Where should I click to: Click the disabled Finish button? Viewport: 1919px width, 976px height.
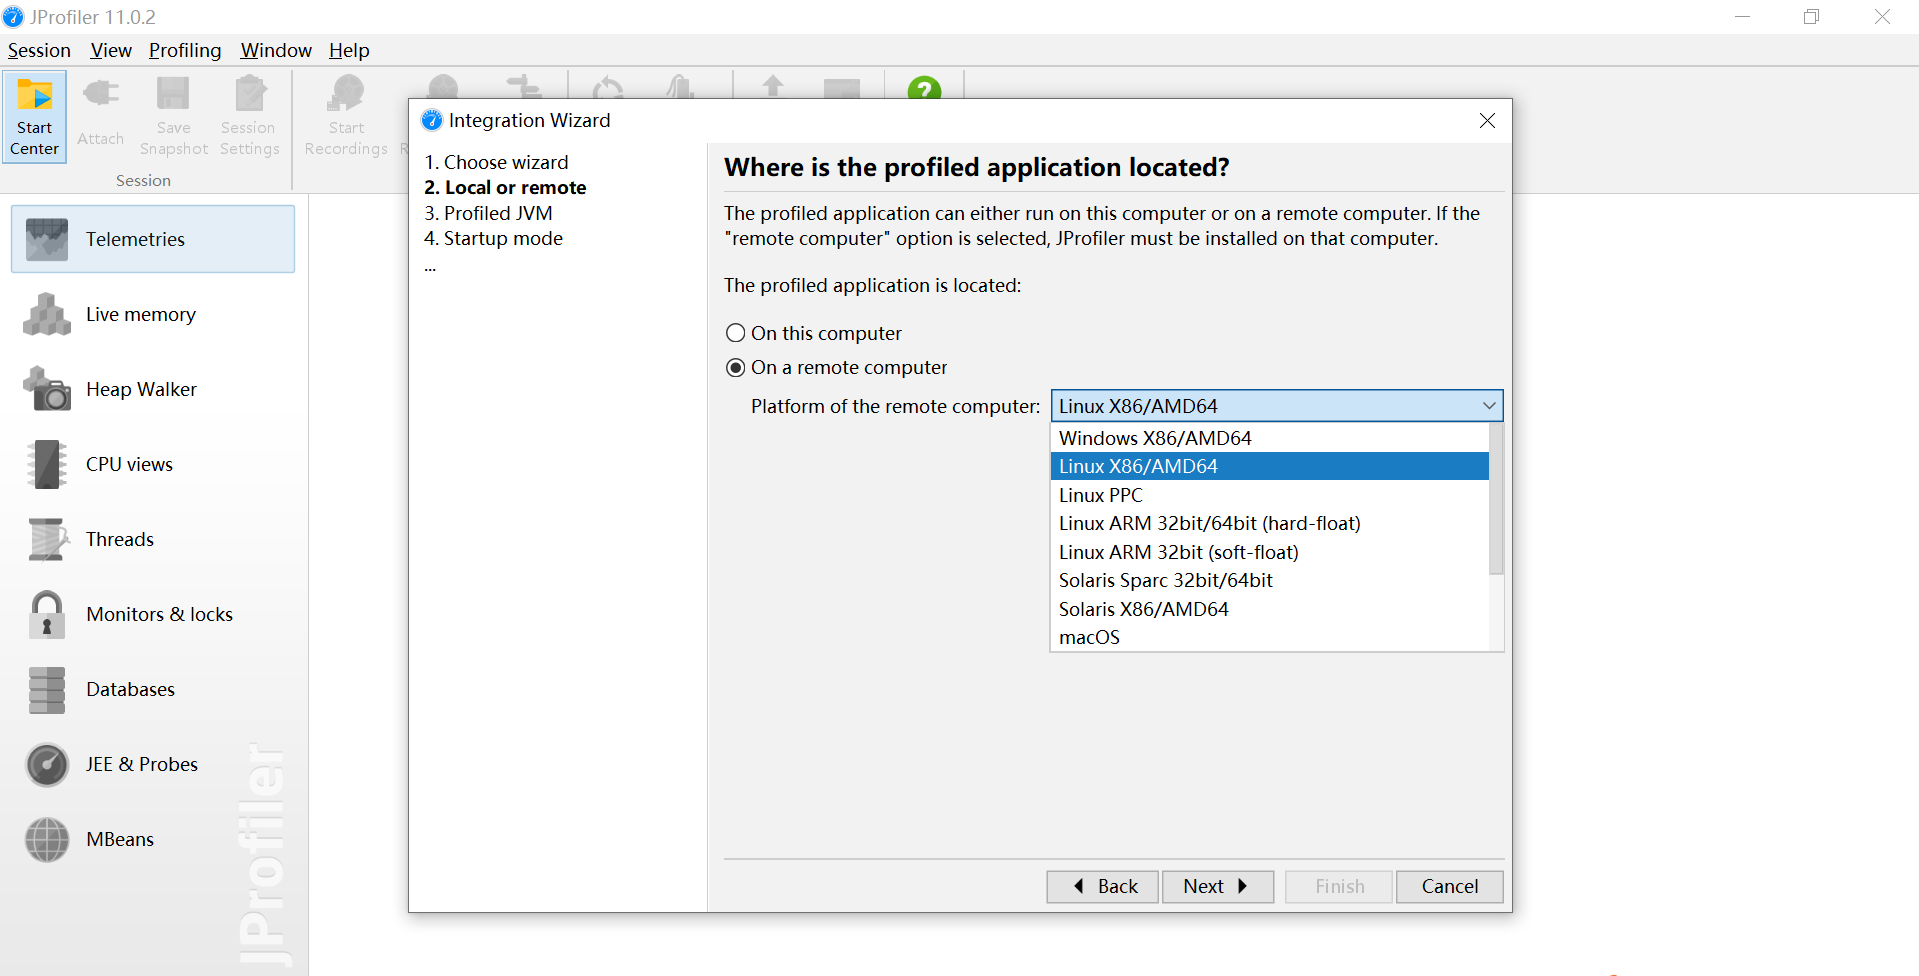(1339, 886)
